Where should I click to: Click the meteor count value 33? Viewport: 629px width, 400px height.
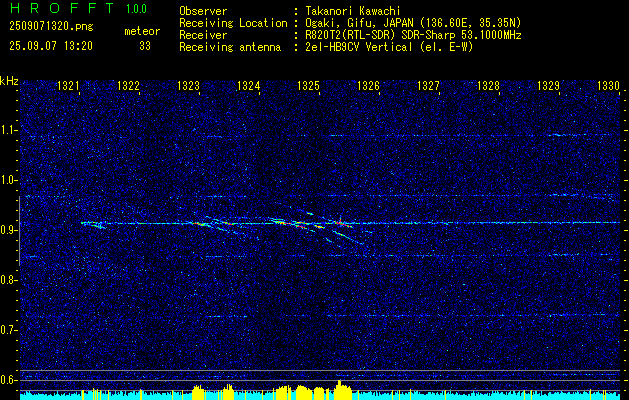tap(145, 46)
